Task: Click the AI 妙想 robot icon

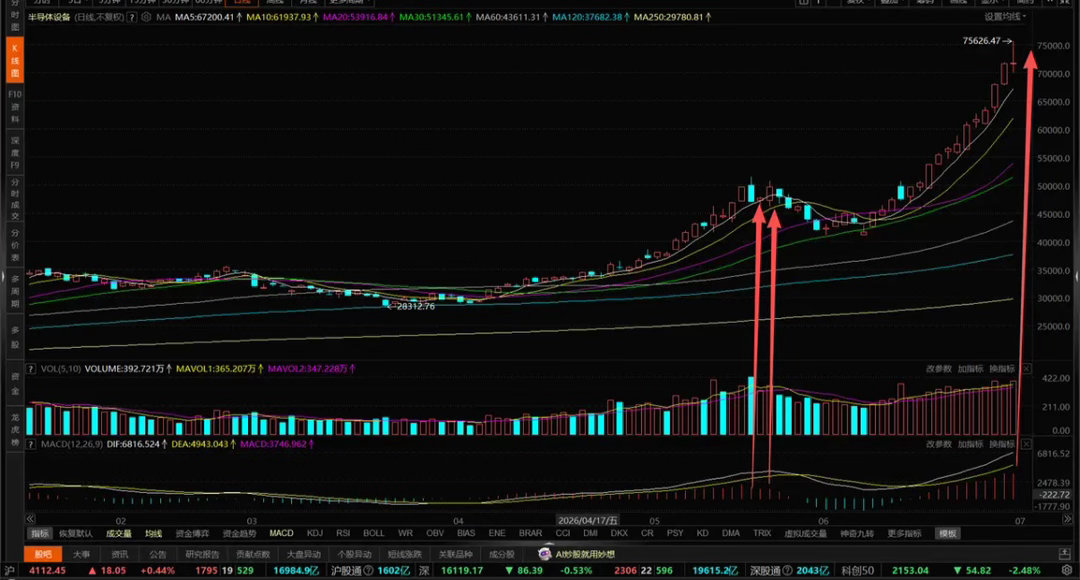Action: point(545,554)
